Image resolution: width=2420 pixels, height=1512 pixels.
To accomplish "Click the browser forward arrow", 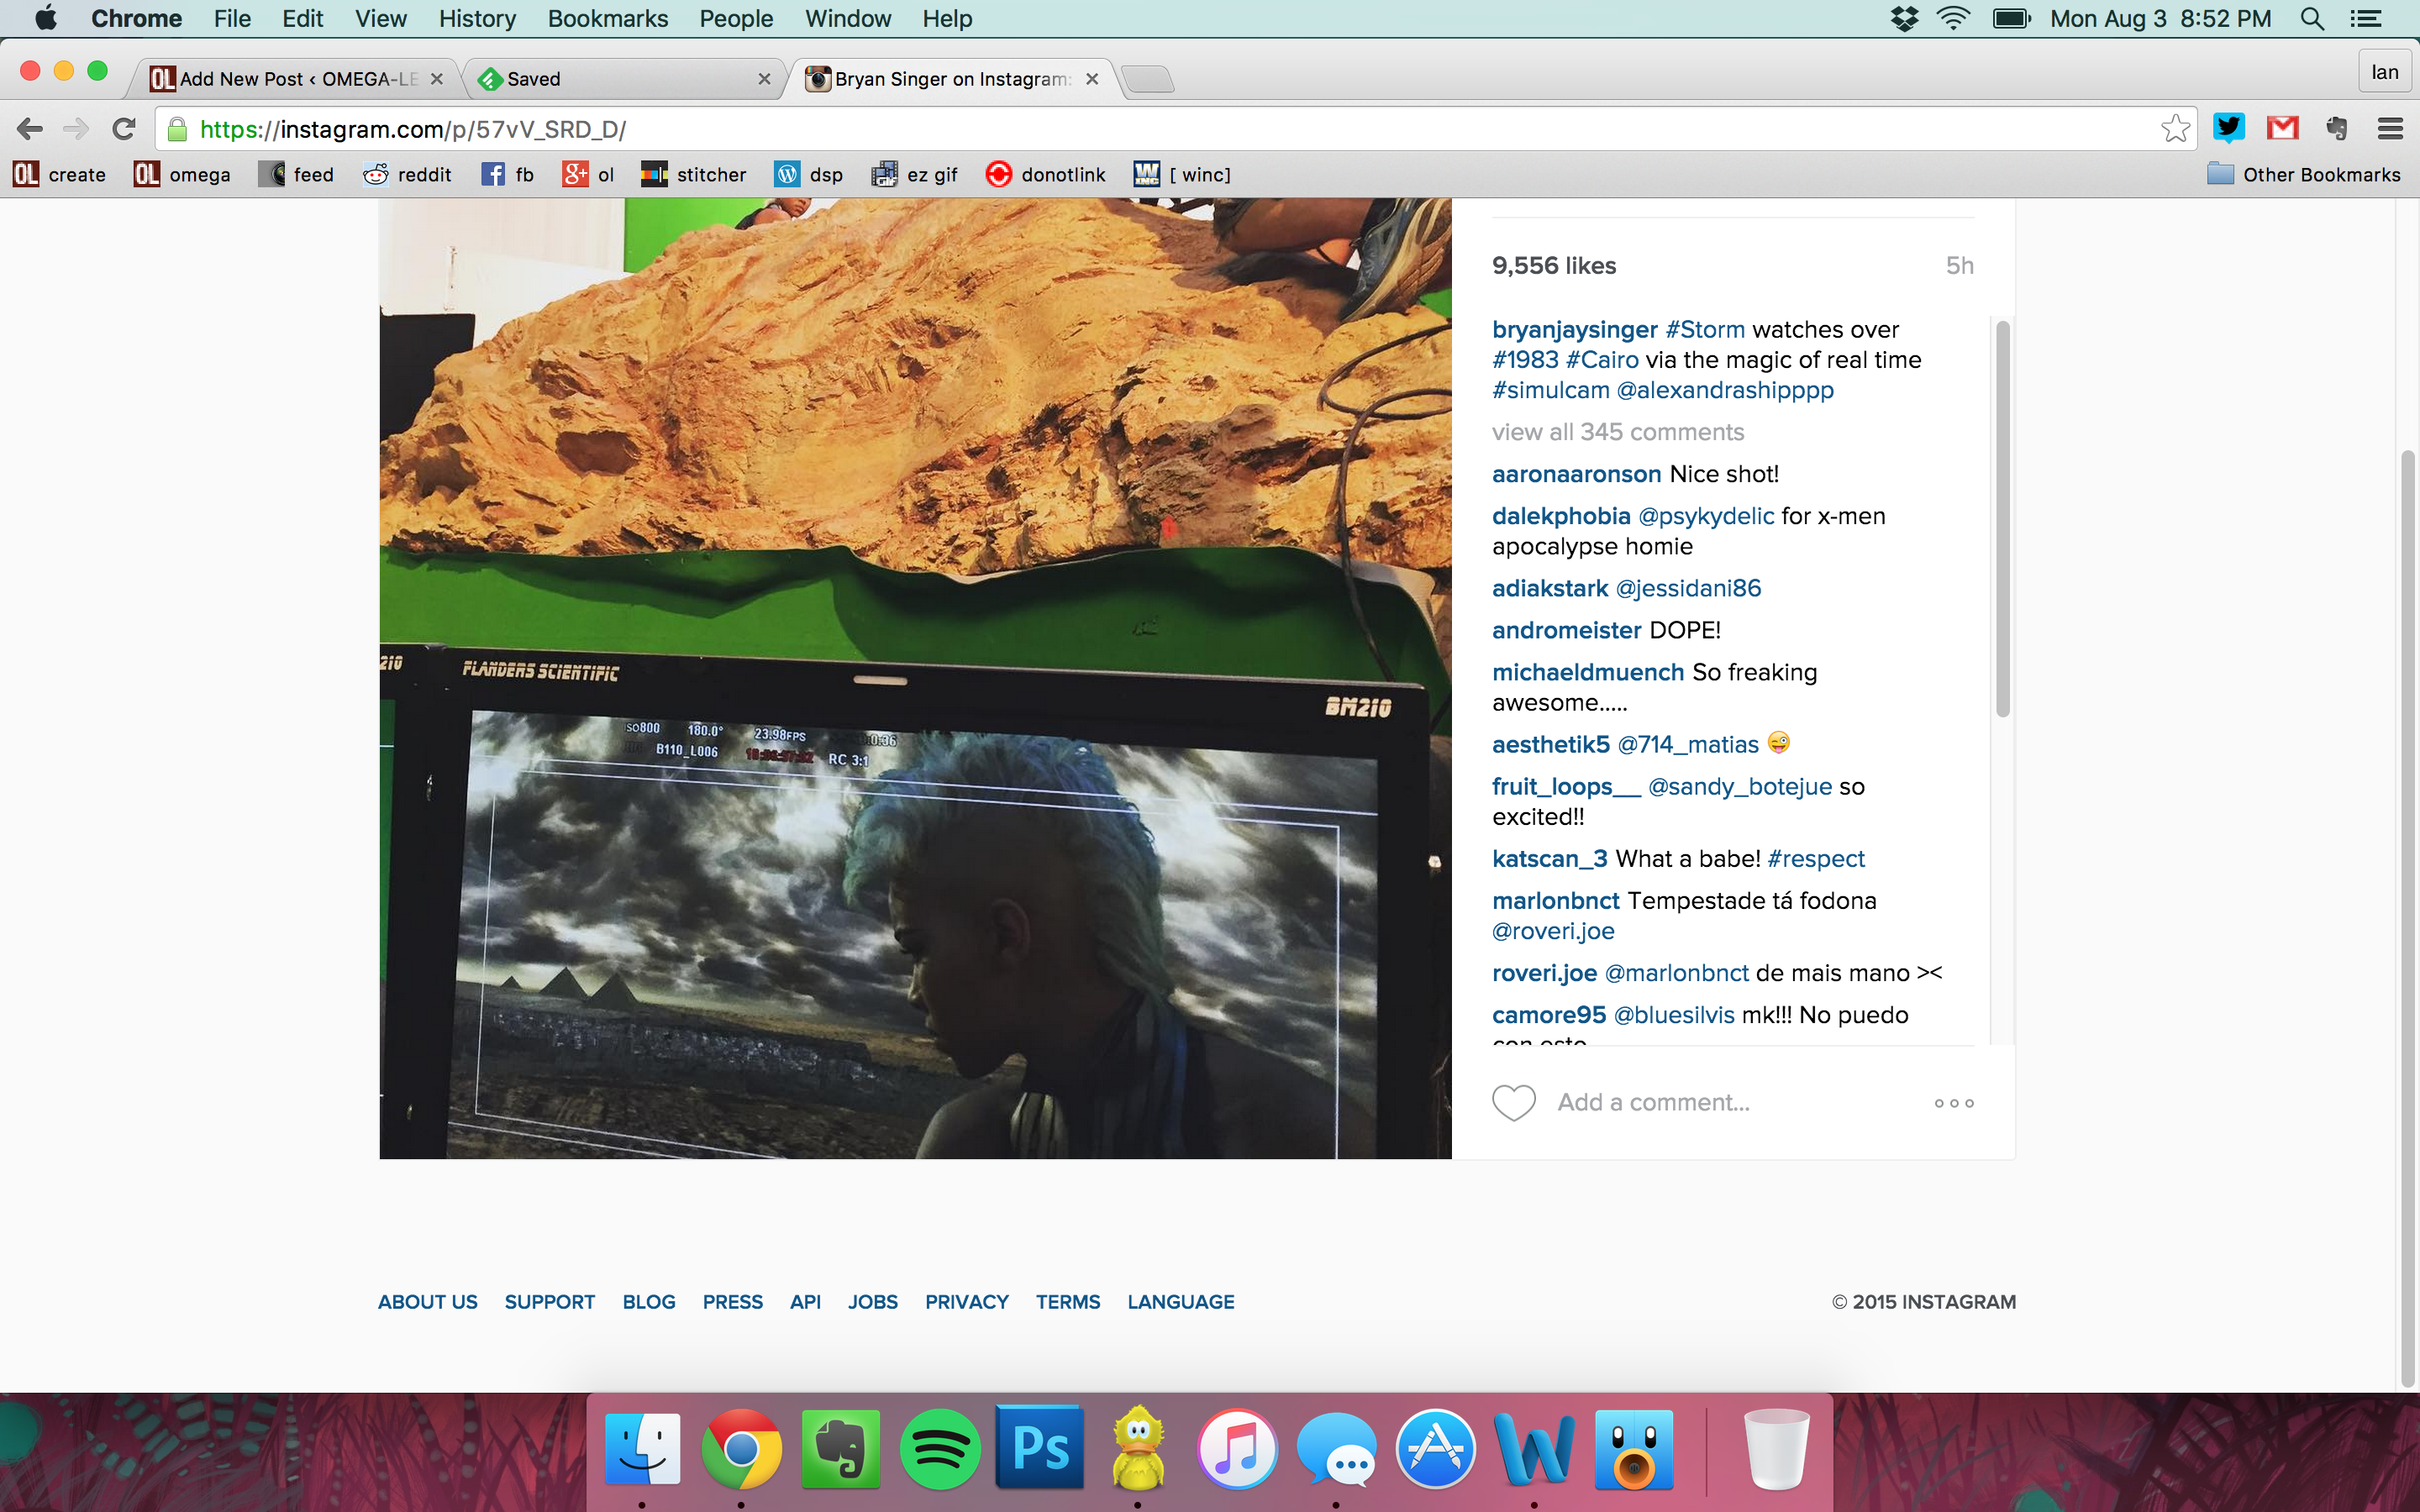I will click(x=76, y=129).
